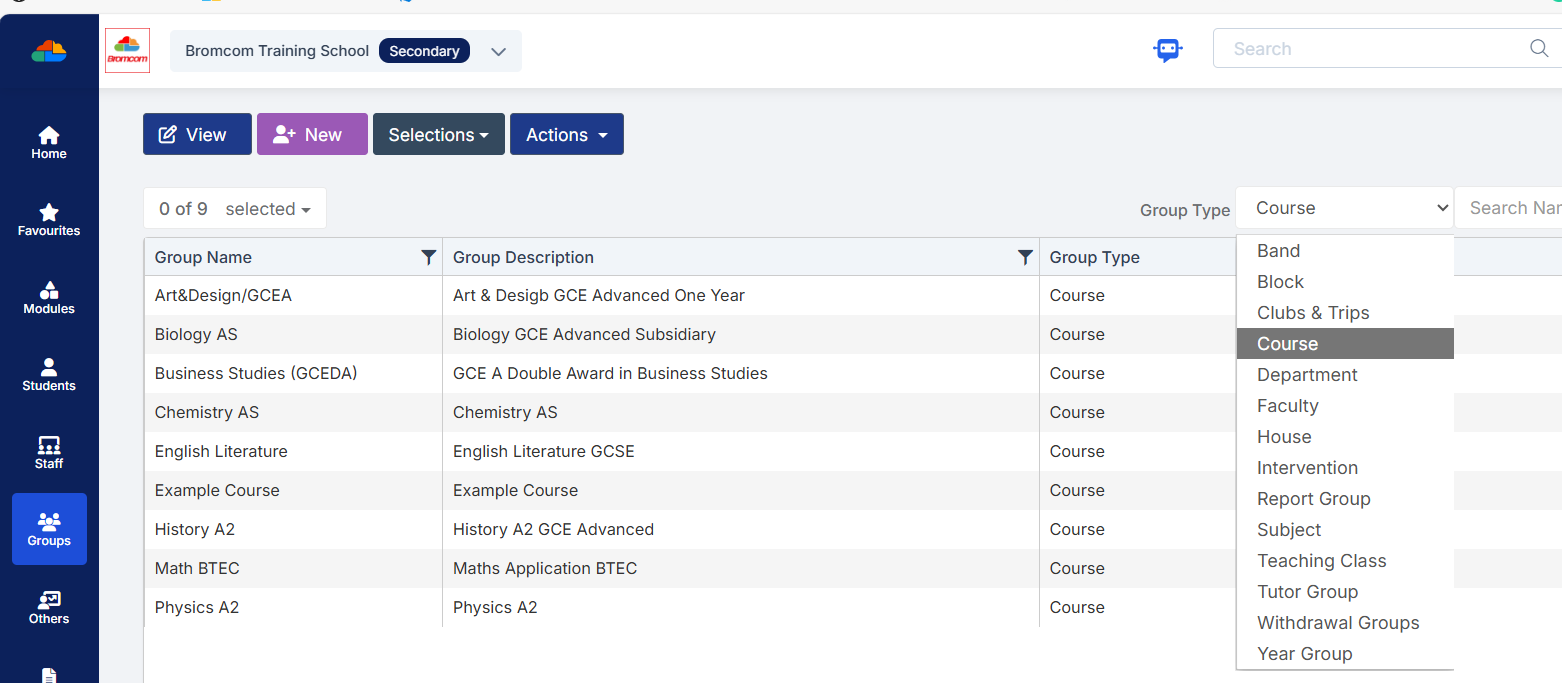Expand the 0 of 9 selected dropdown
This screenshot has width=1562, height=683.
point(235,209)
